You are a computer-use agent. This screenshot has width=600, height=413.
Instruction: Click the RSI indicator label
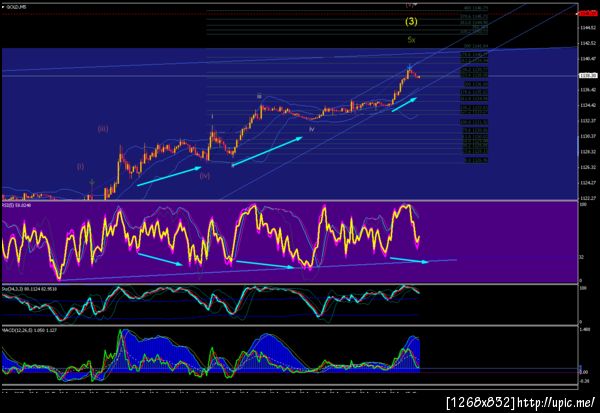(17, 206)
